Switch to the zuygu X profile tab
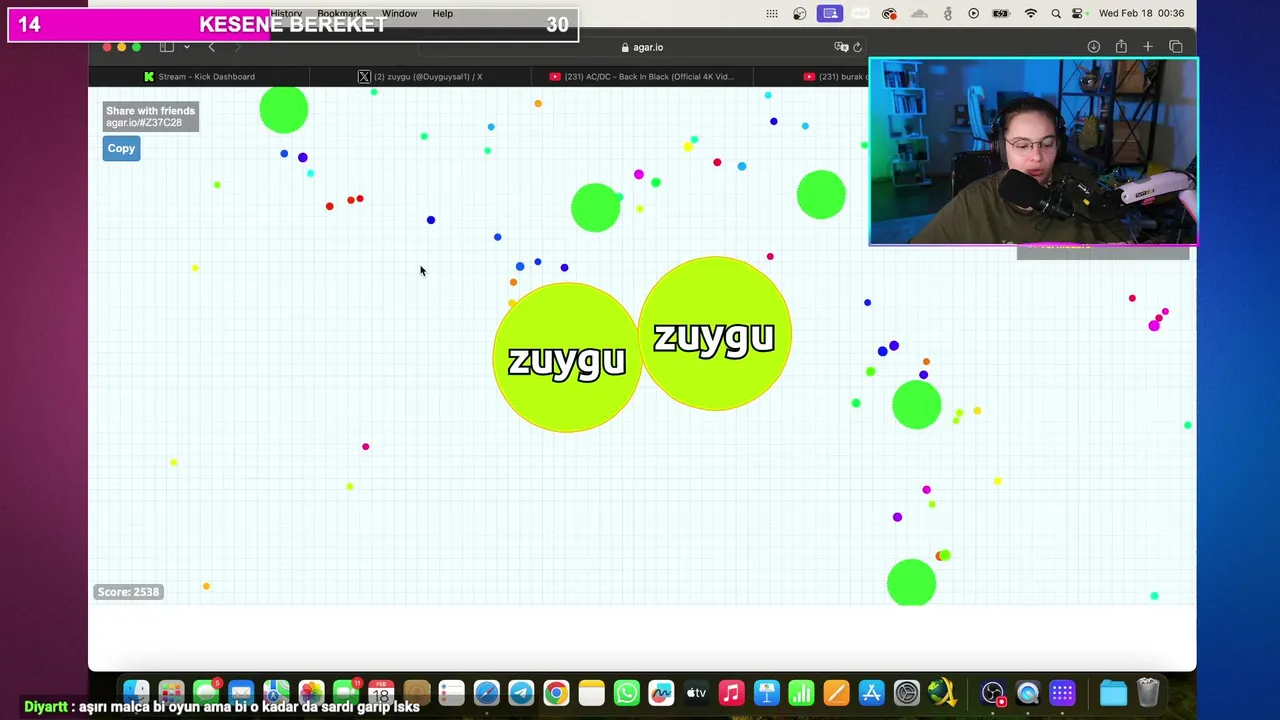1280x720 pixels. 420,76
